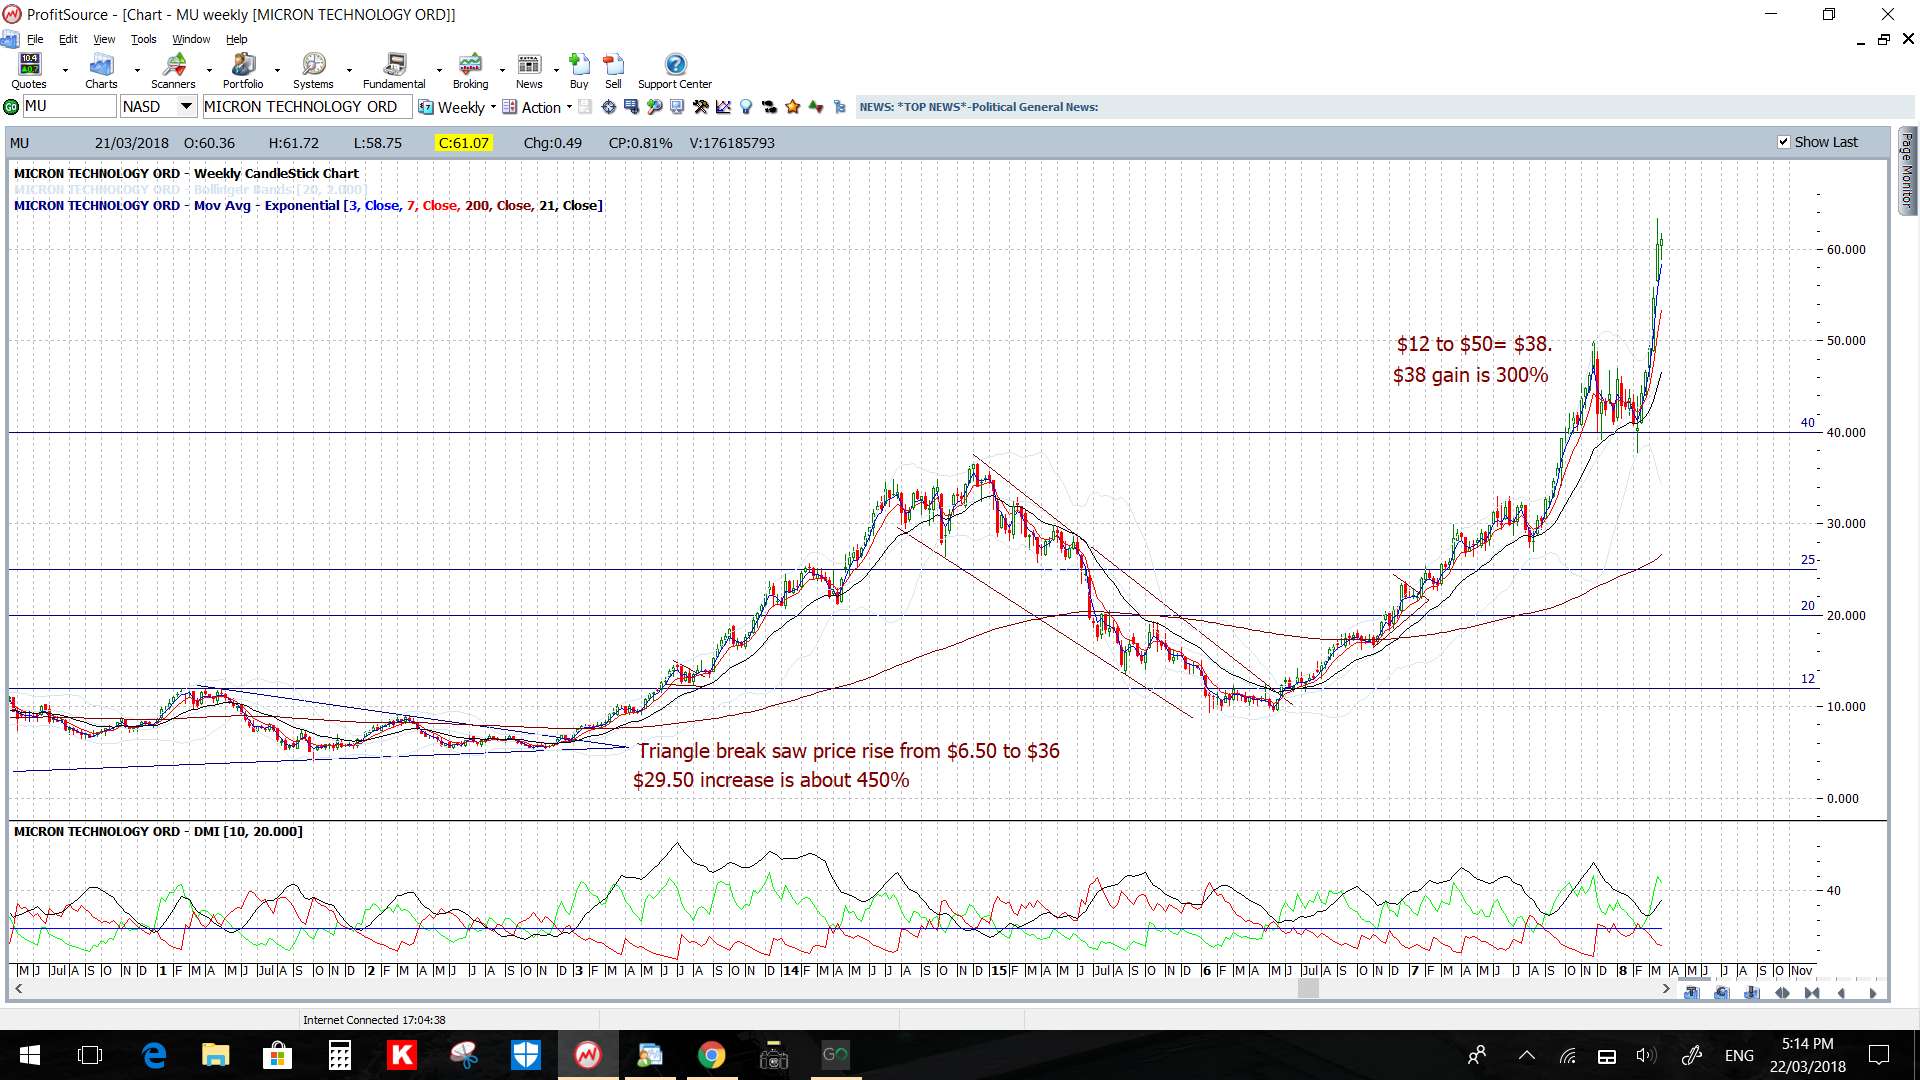Click the compress-expand horizontal arrows icon

1782,993
